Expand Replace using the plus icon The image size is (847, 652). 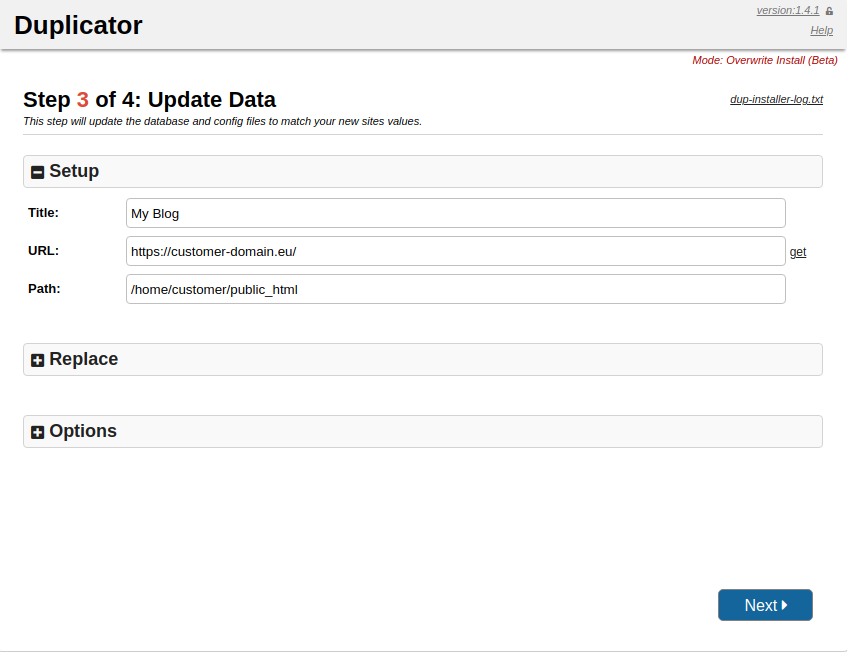[x=37, y=360]
